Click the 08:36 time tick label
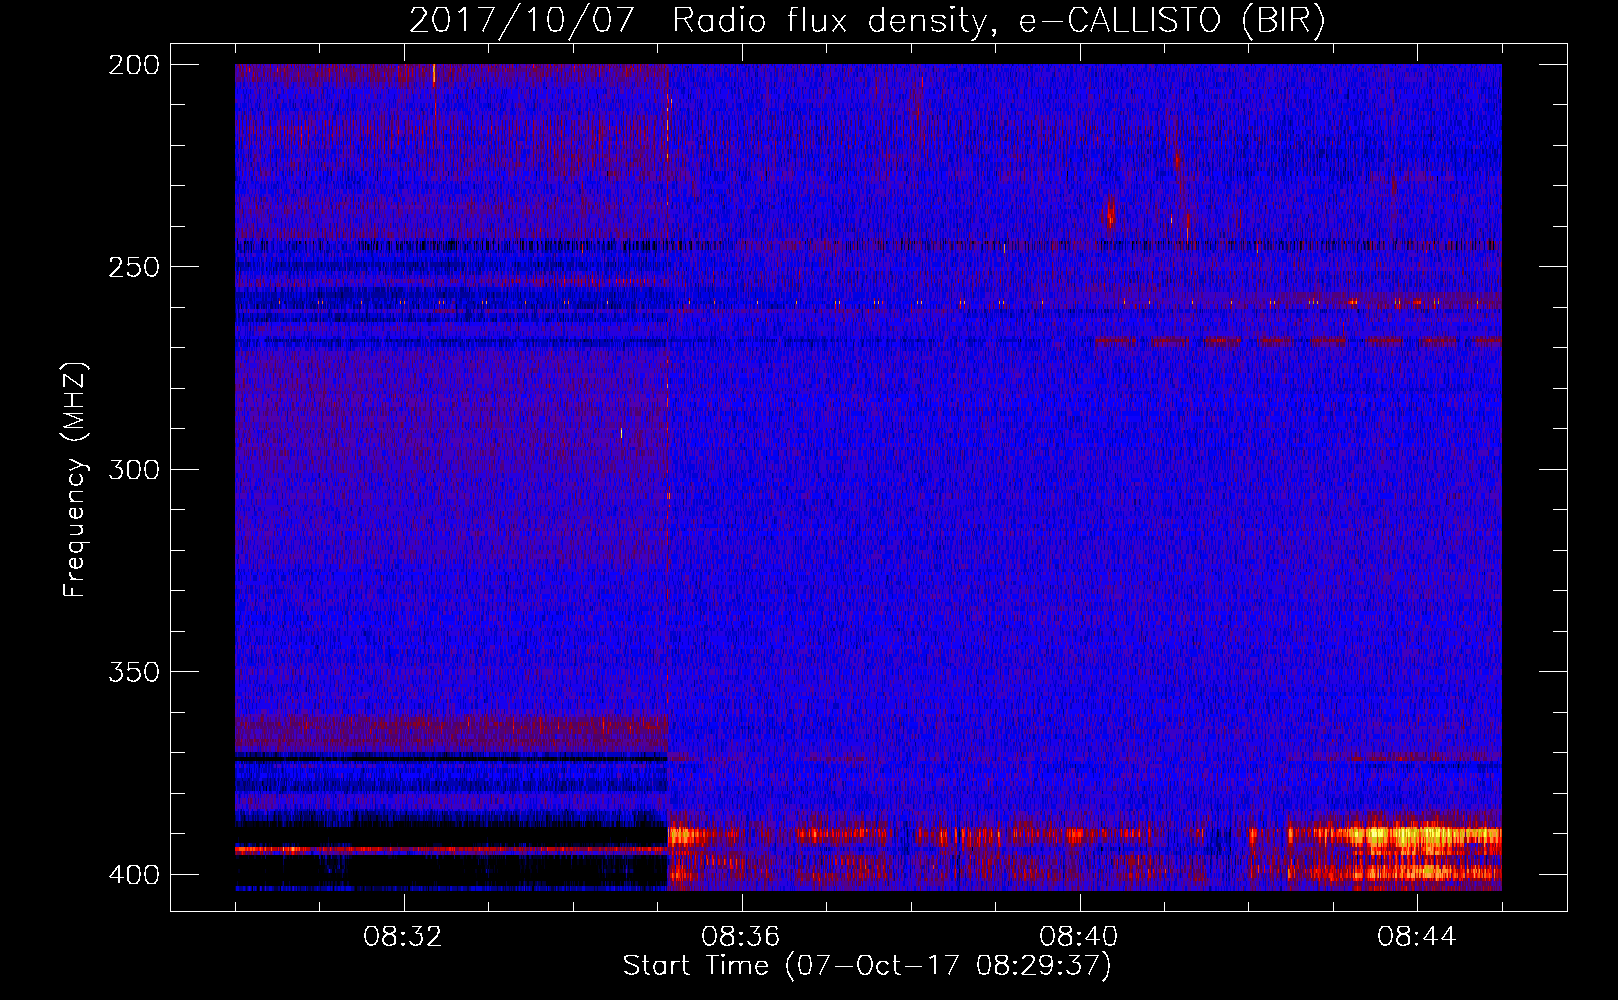 pyautogui.click(x=741, y=937)
